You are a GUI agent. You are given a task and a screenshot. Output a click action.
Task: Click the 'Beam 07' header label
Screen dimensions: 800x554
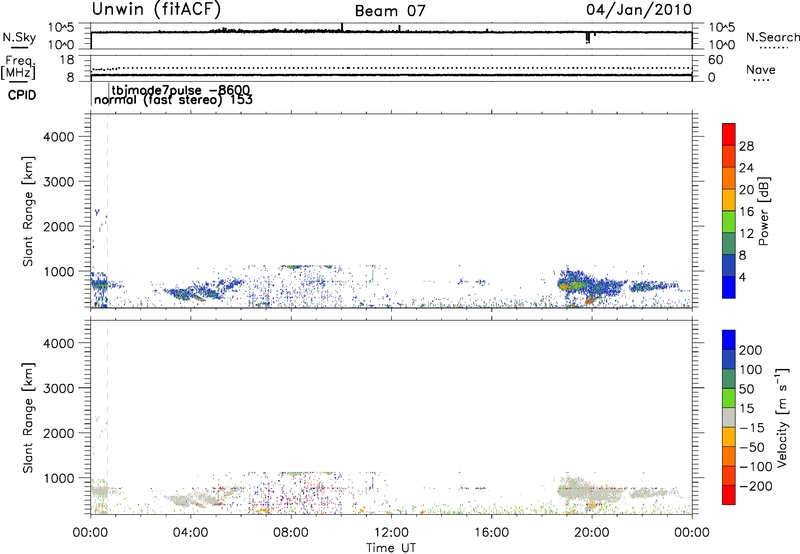[x=390, y=11]
